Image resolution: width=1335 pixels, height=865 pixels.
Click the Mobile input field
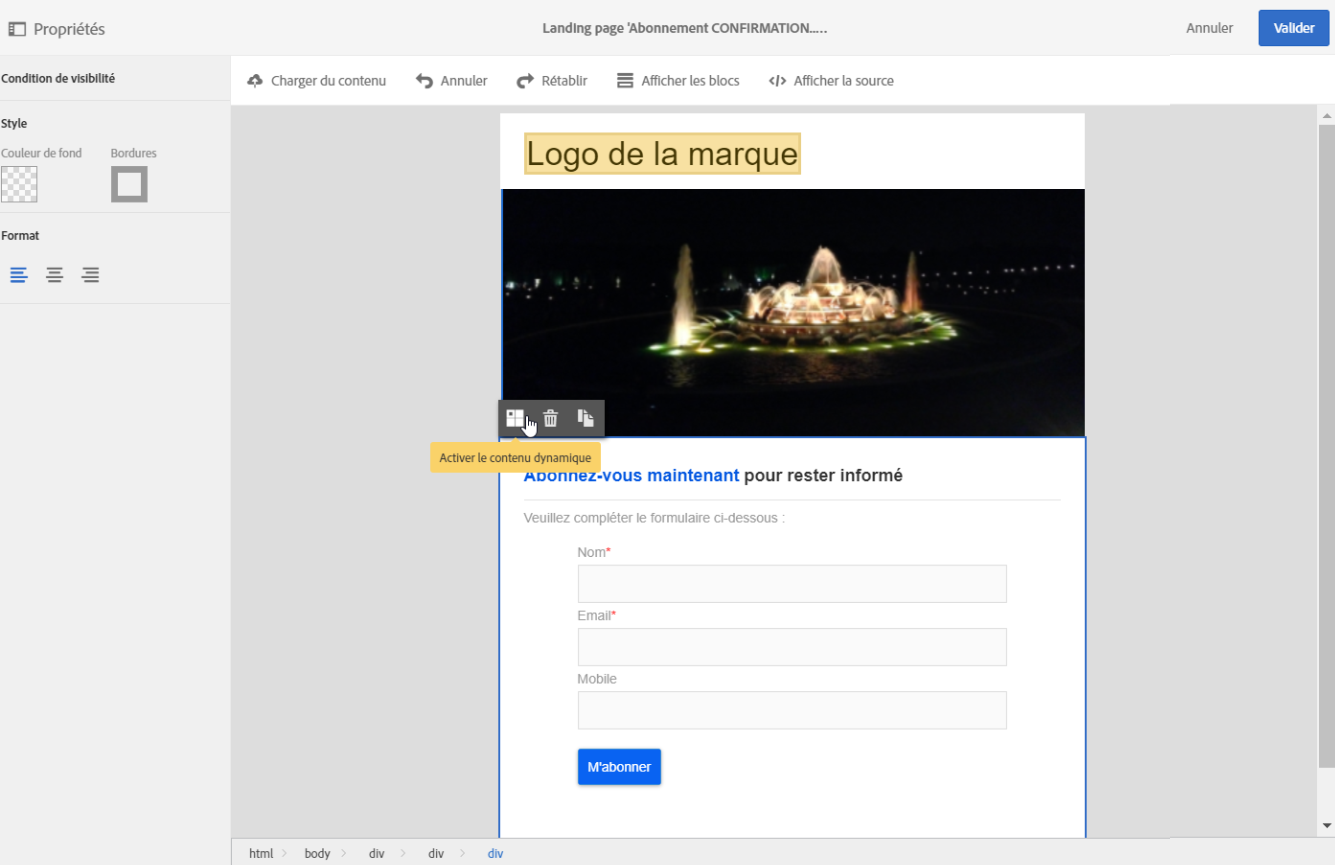[x=792, y=710]
